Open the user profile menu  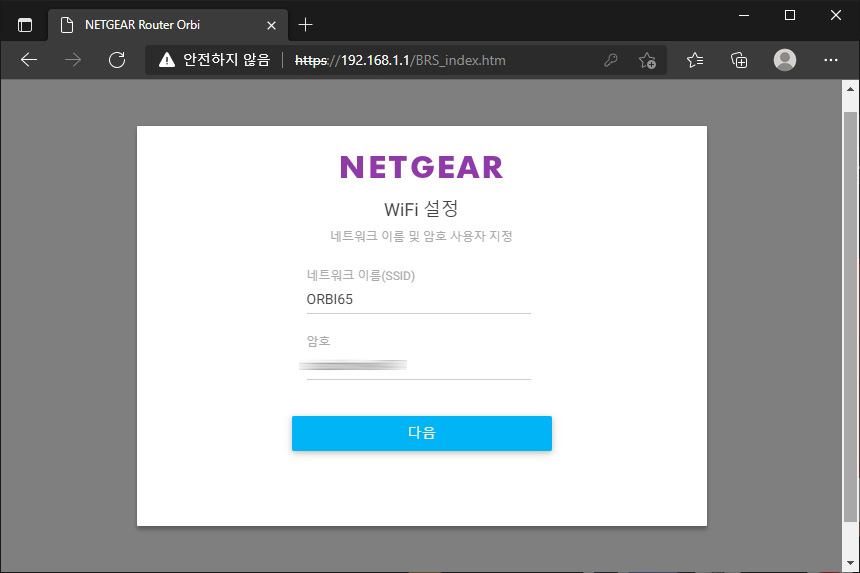pos(785,60)
